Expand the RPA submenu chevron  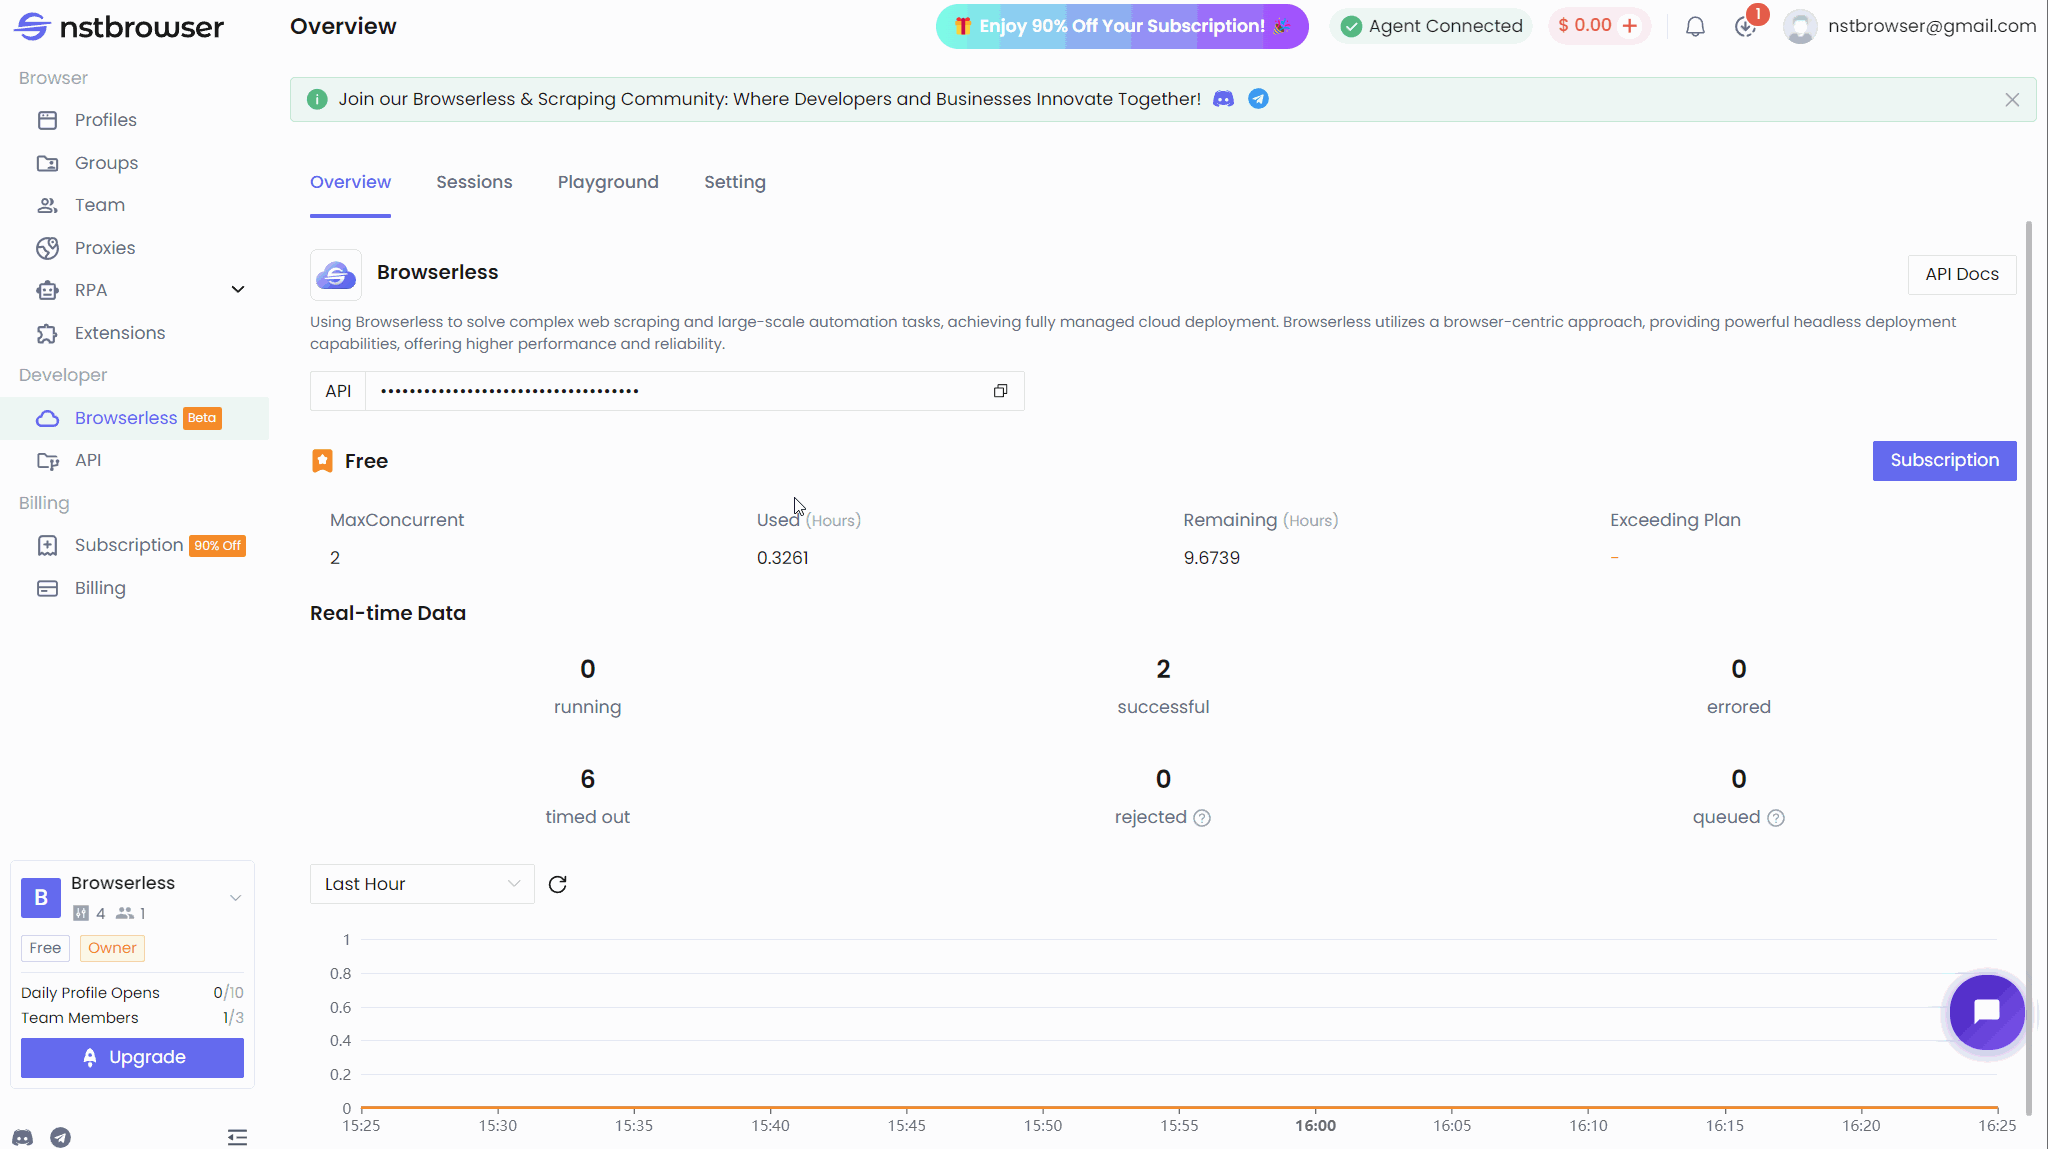coord(238,290)
